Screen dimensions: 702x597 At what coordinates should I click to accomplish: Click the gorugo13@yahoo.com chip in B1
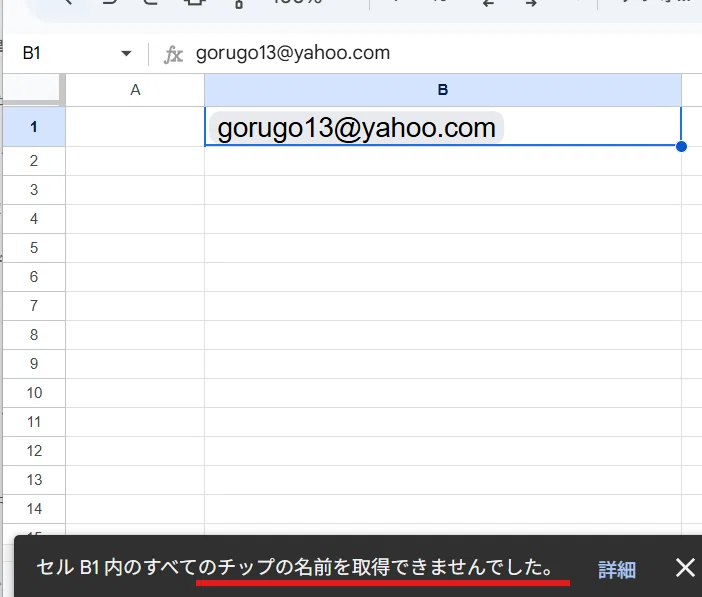pyautogui.click(x=356, y=128)
